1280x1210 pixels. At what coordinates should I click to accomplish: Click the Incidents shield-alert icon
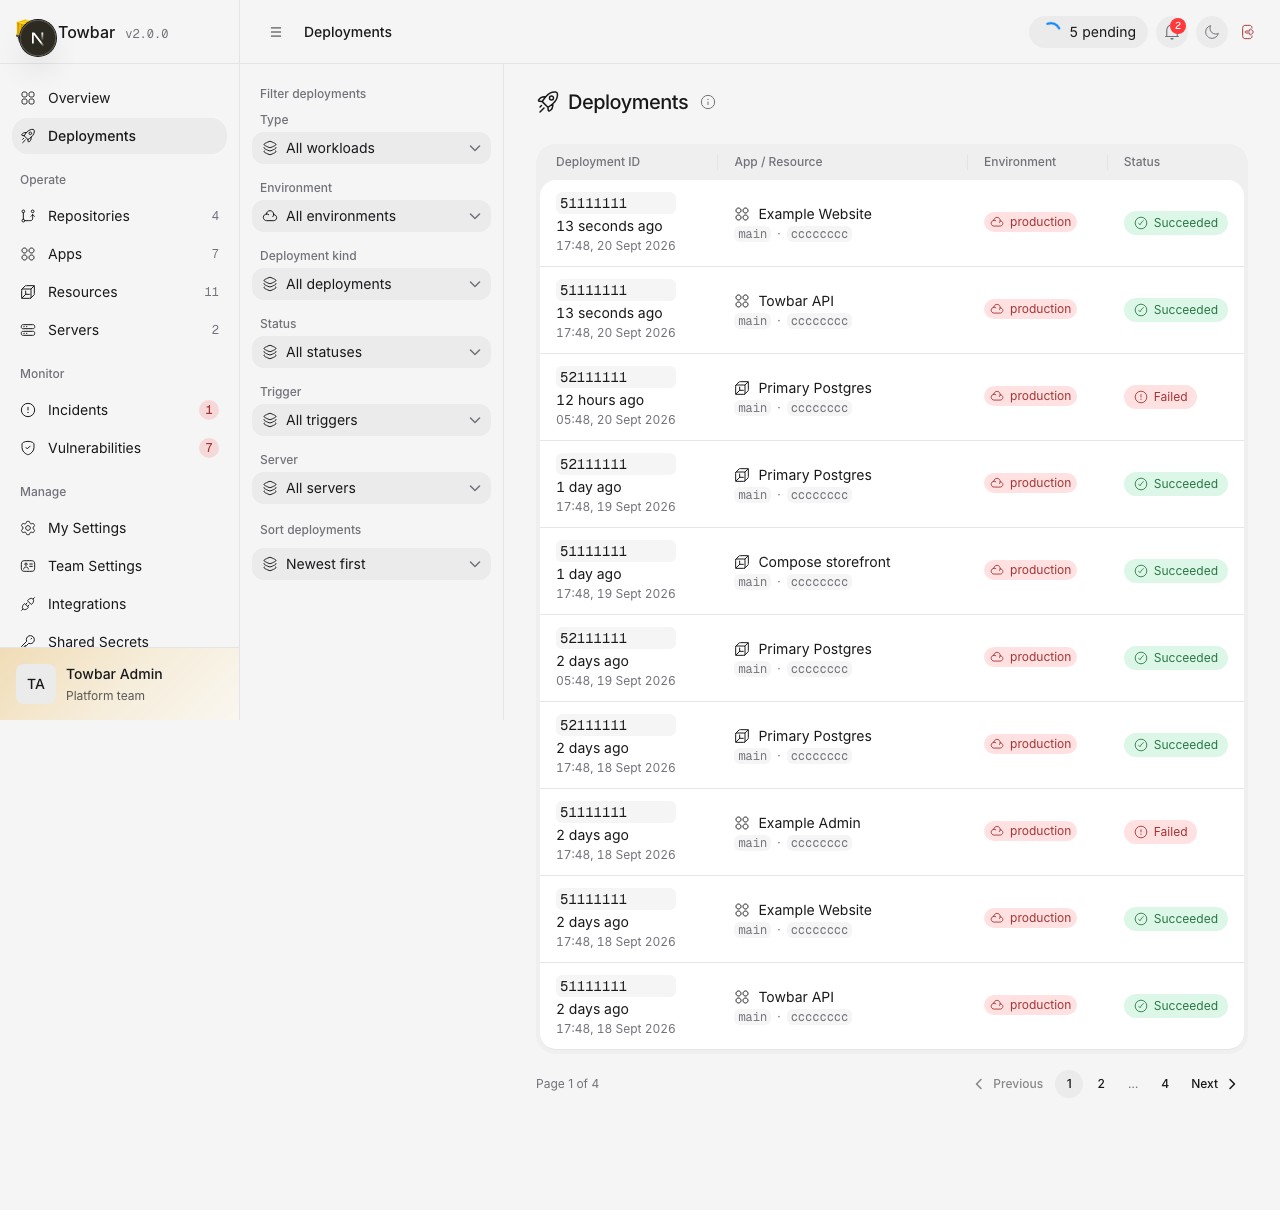[x=28, y=410]
